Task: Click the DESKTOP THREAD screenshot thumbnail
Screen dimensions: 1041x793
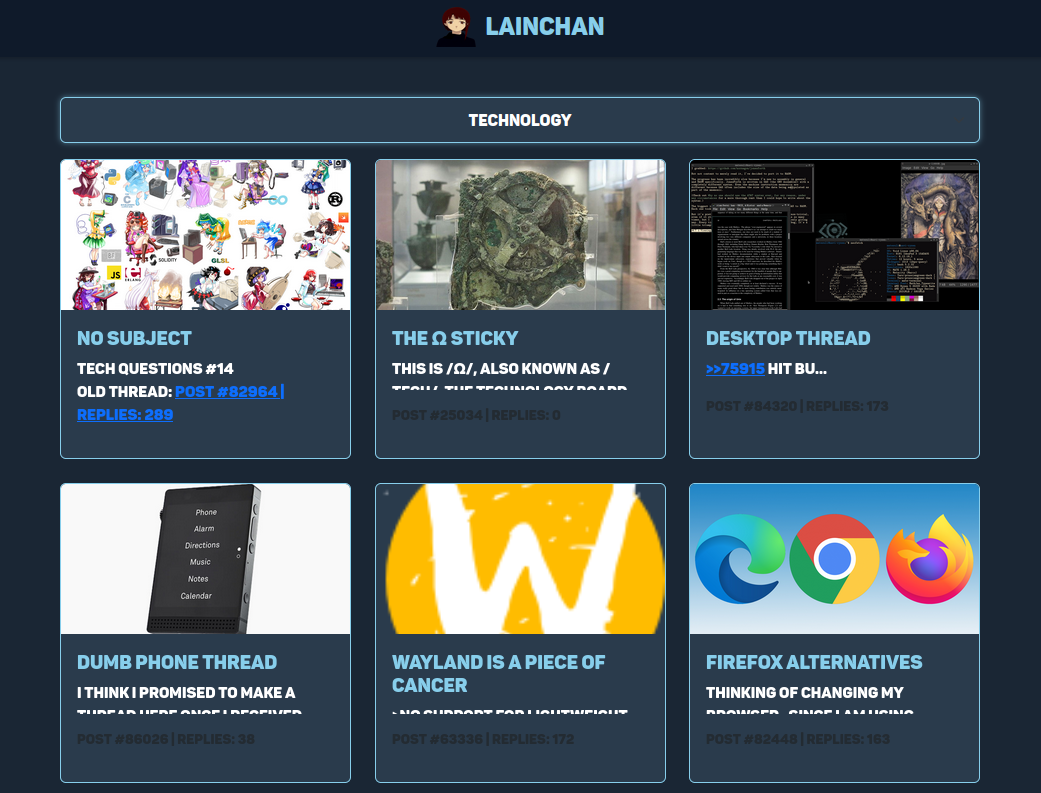Action: 834,234
